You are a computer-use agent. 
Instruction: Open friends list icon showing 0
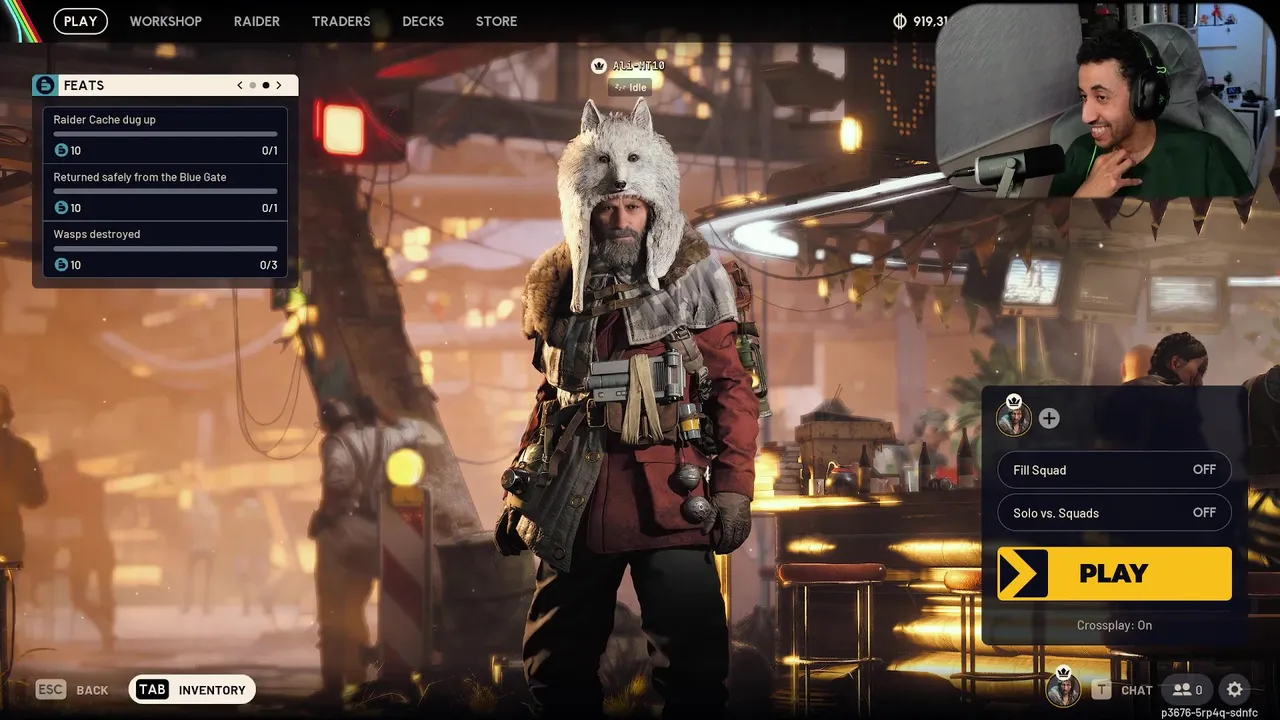coord(1187,690)
